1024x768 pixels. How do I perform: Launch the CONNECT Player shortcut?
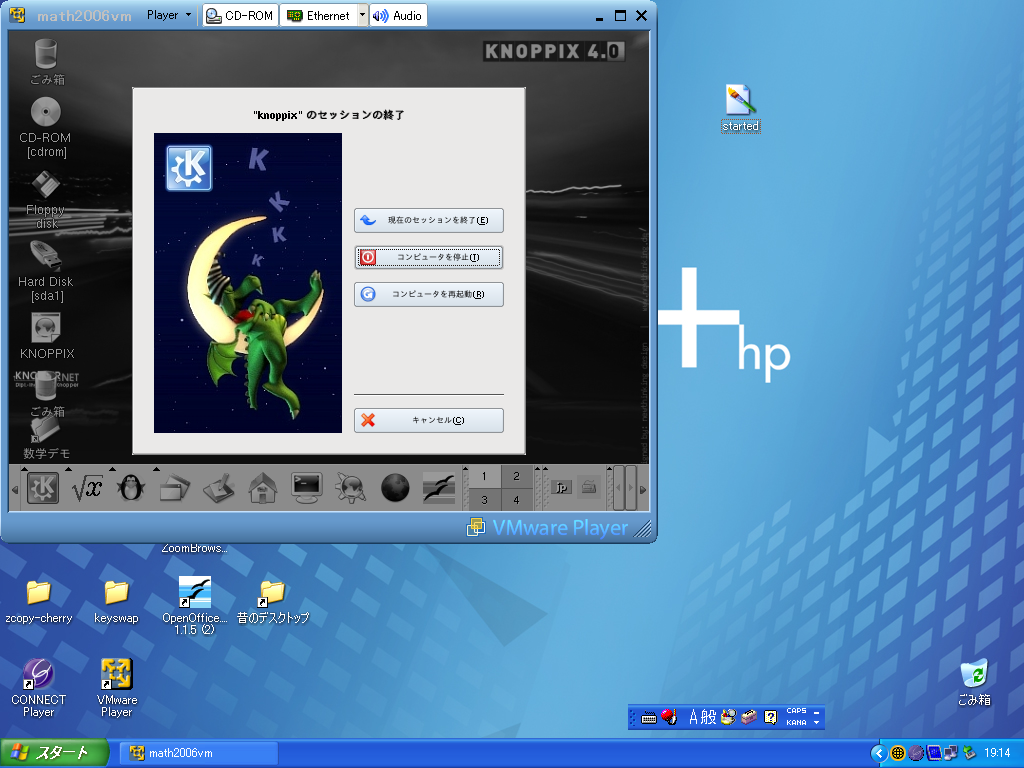point(39,688)
